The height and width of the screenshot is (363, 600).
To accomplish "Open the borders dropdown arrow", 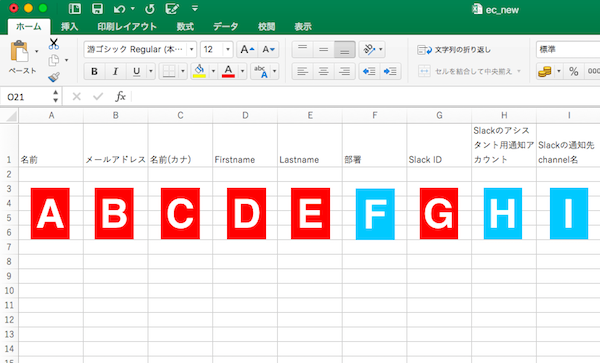I will point(183,71).
